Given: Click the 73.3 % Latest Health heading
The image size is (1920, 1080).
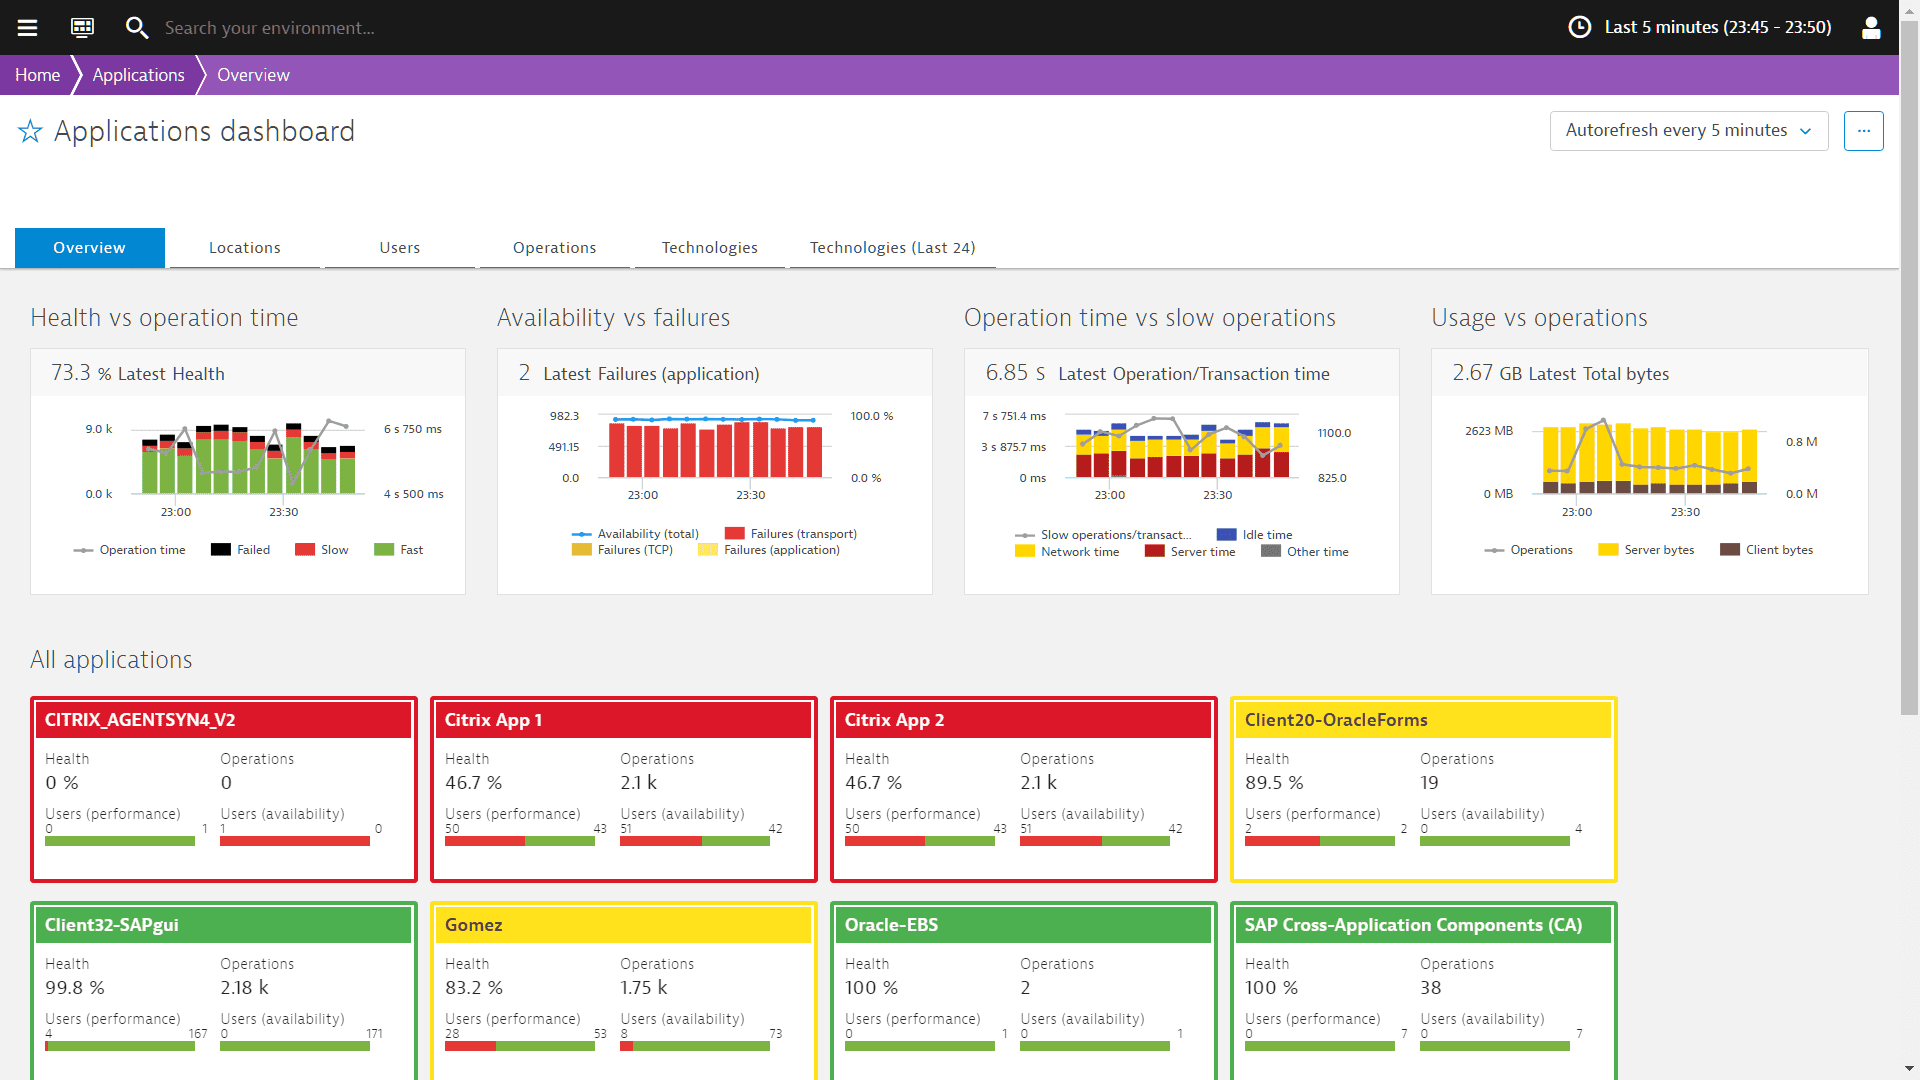Looking at the screenshot, I should 138,373.
